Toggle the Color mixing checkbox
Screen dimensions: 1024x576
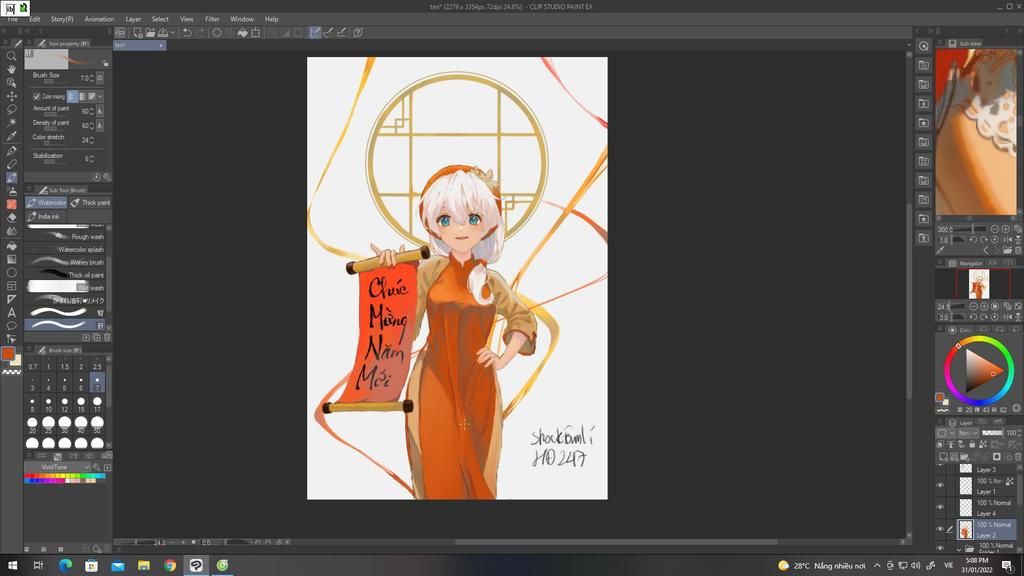pyautogui.click(x=37, y=97)
